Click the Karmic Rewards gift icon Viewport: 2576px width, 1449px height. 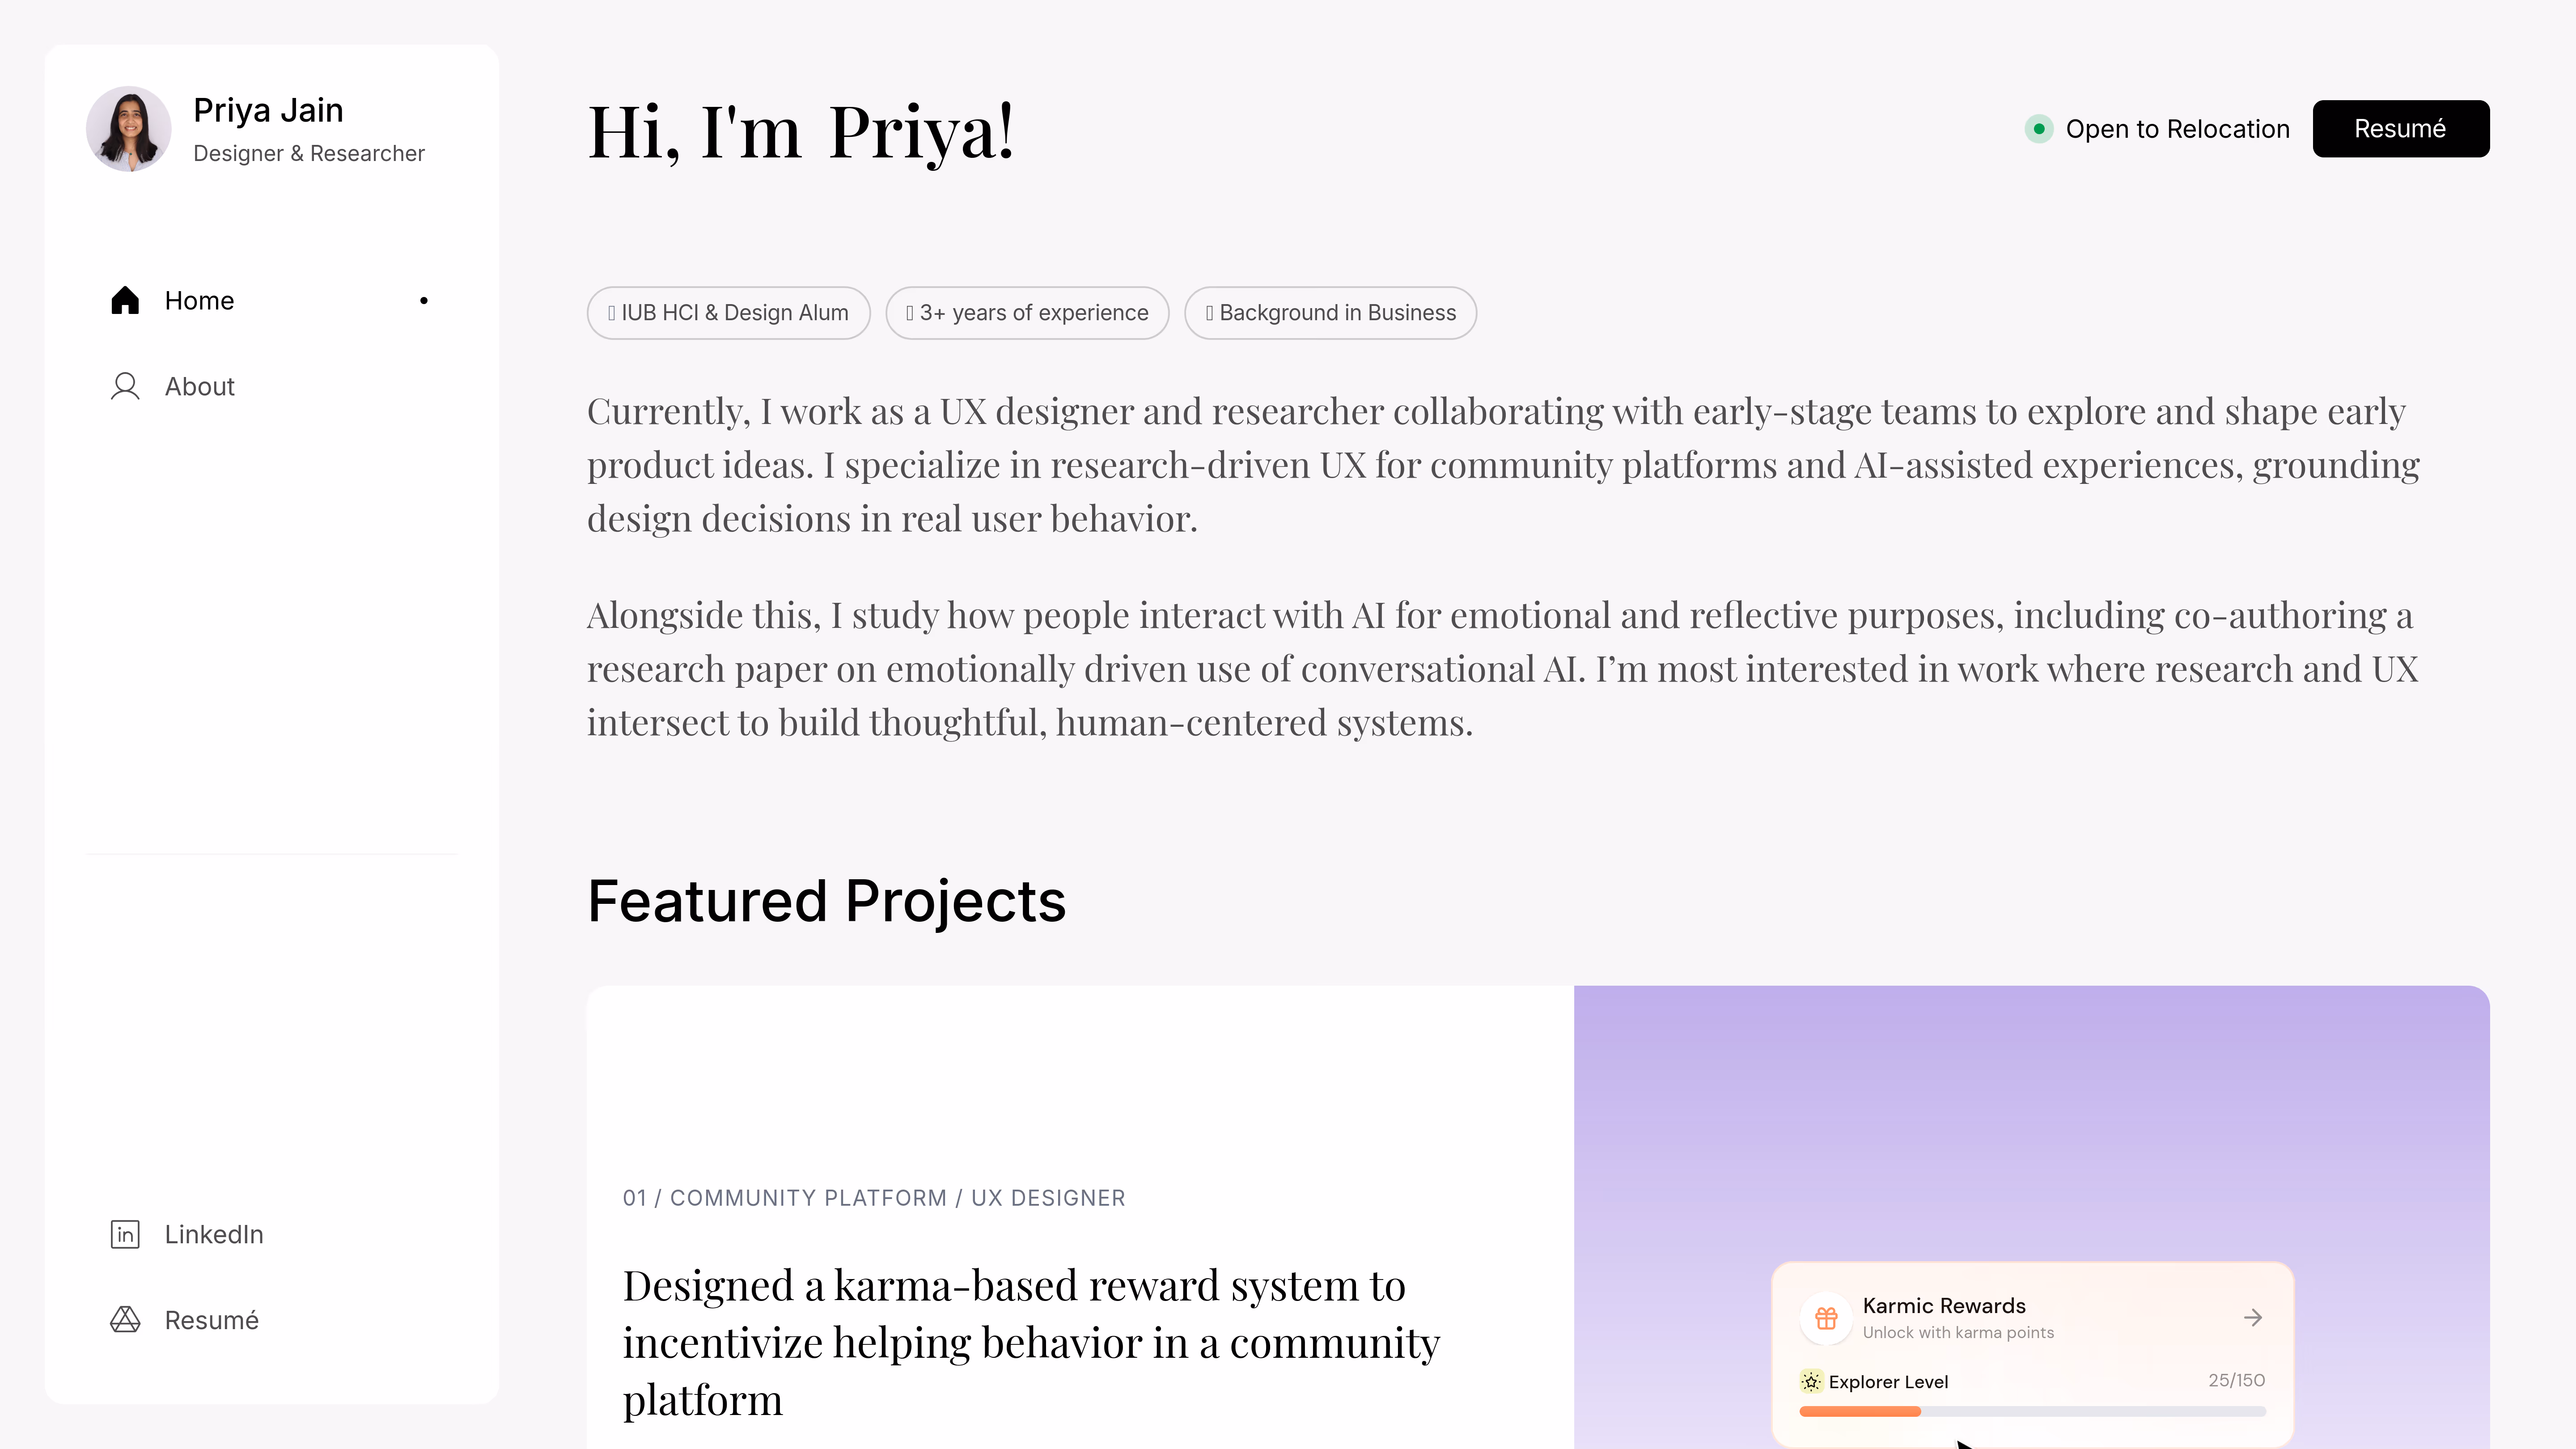(1826, 1318)
